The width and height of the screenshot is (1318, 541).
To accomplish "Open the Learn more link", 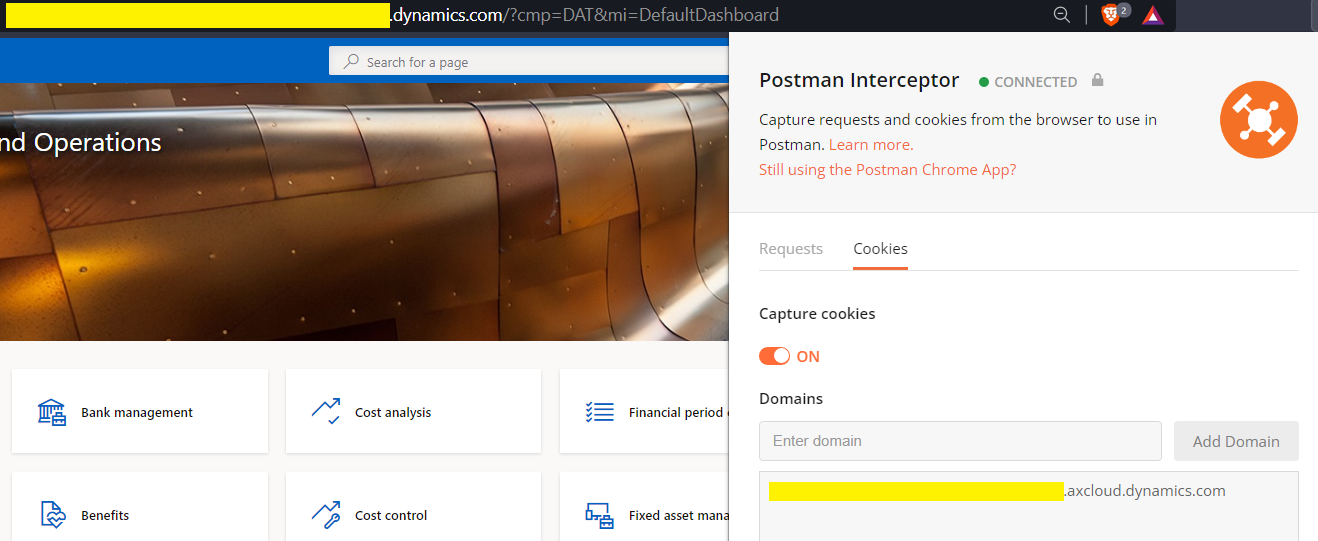I will [871, 145].
